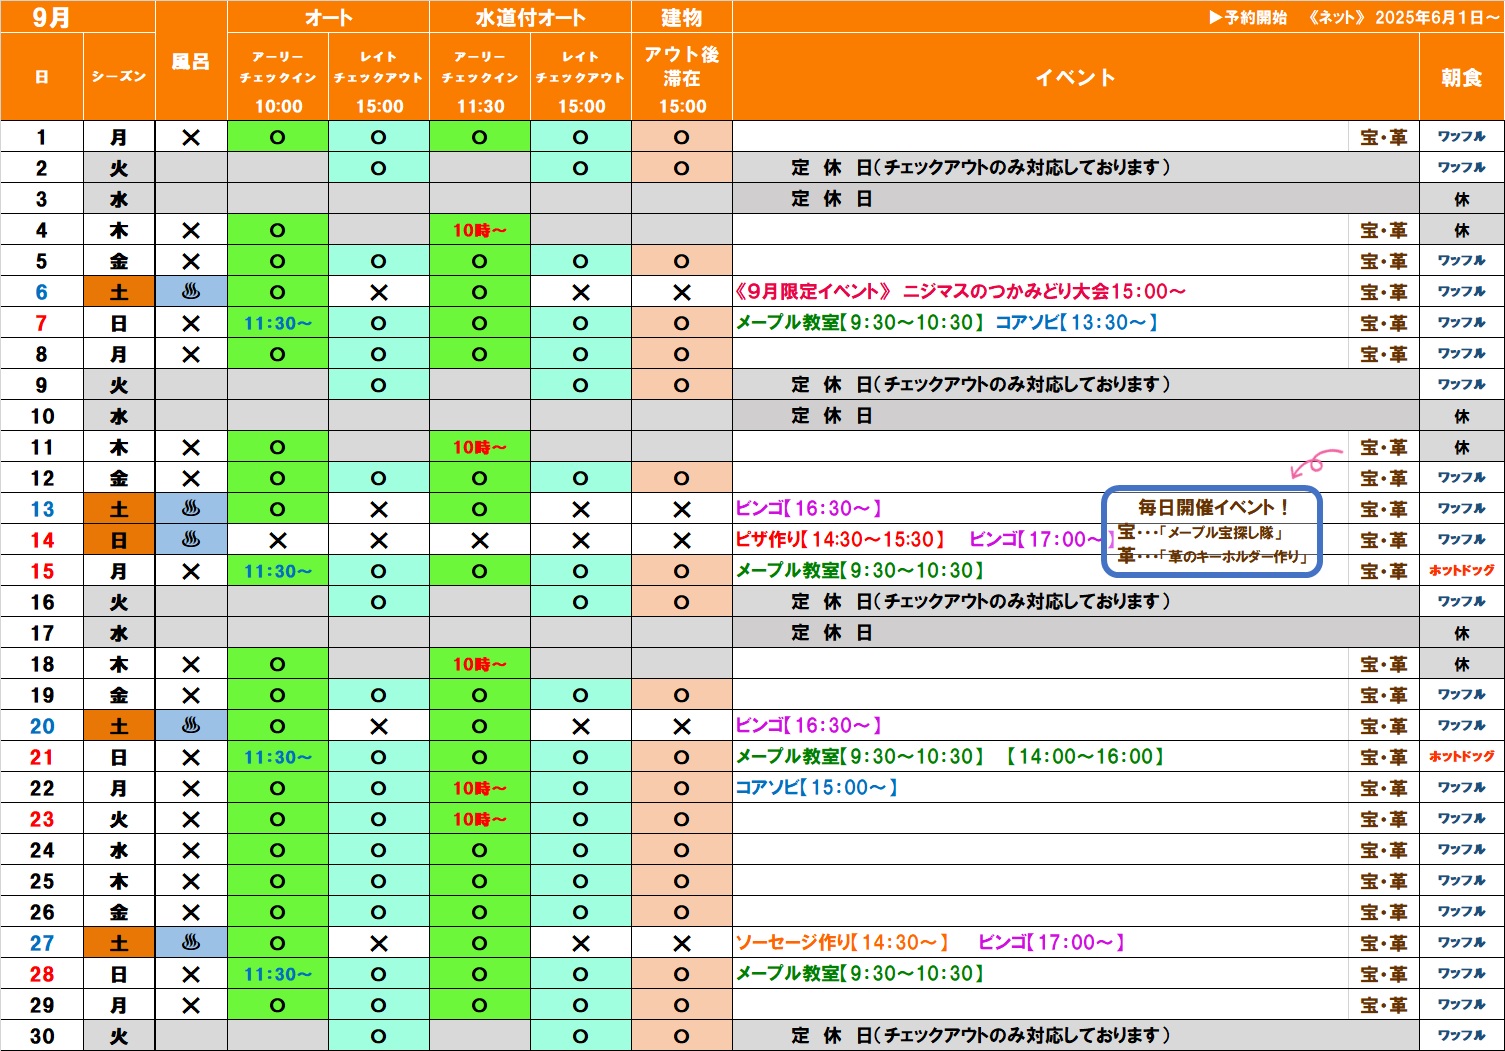The height and width of the screenshot is (1051, 1505).
Task: Click the red 10時〜 cell on the 4th
Action: [x=480, y=230]
